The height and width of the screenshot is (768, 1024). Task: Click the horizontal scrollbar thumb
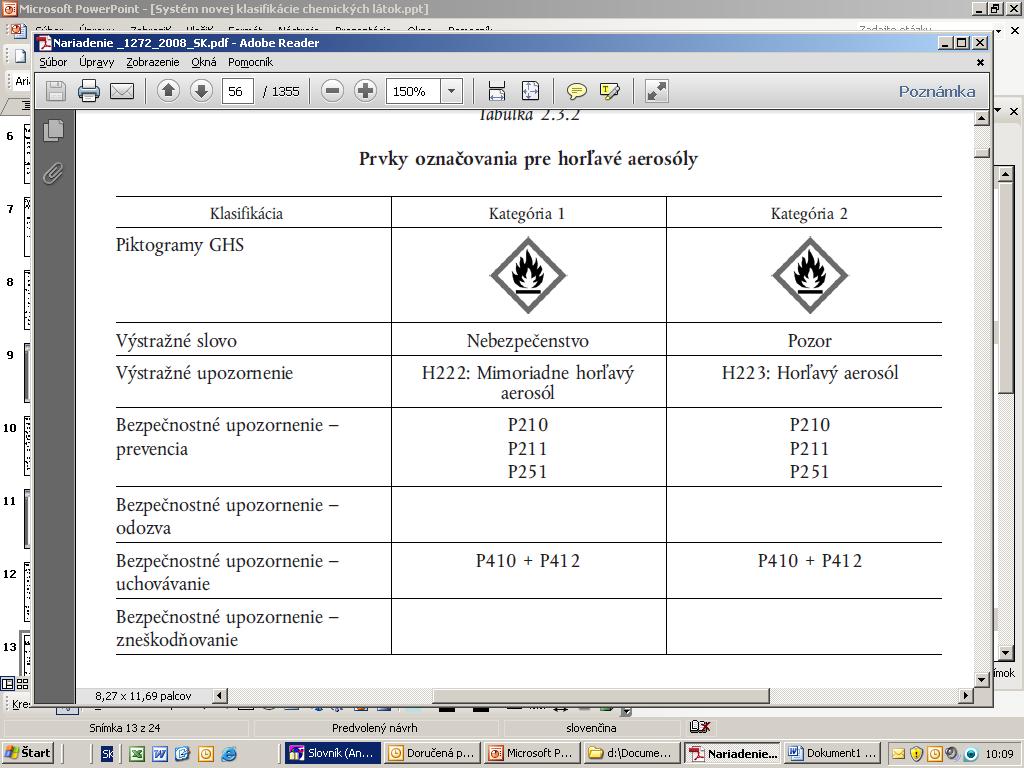(601, 696)
